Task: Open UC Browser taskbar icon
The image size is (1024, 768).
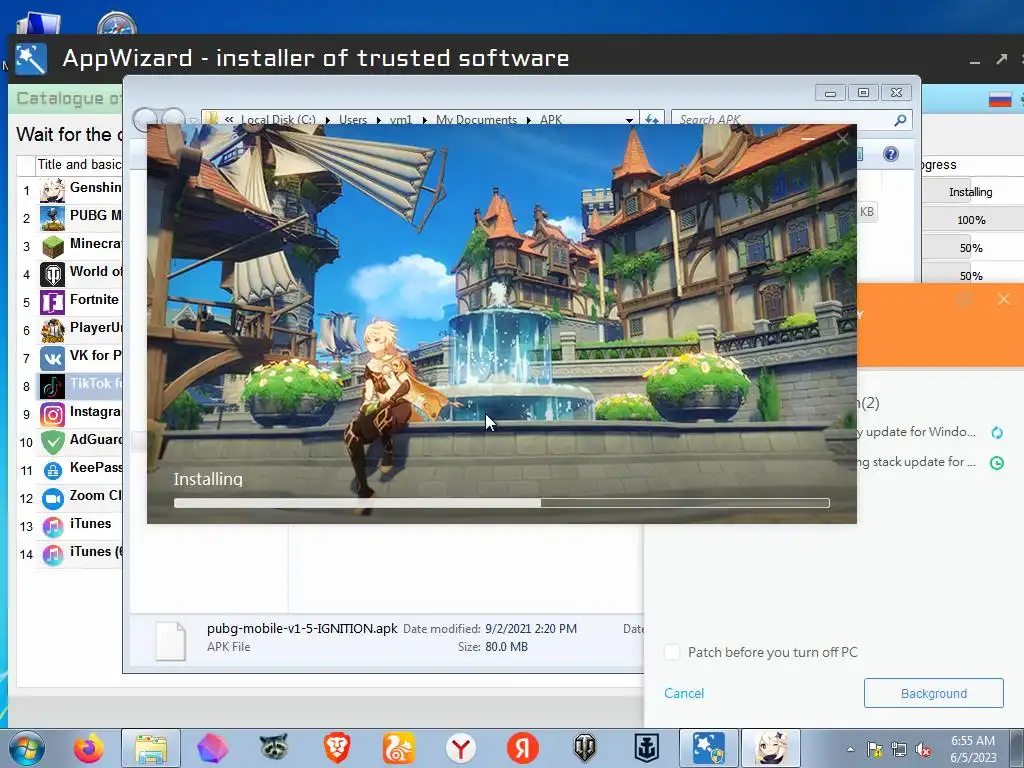Action: 399,748
